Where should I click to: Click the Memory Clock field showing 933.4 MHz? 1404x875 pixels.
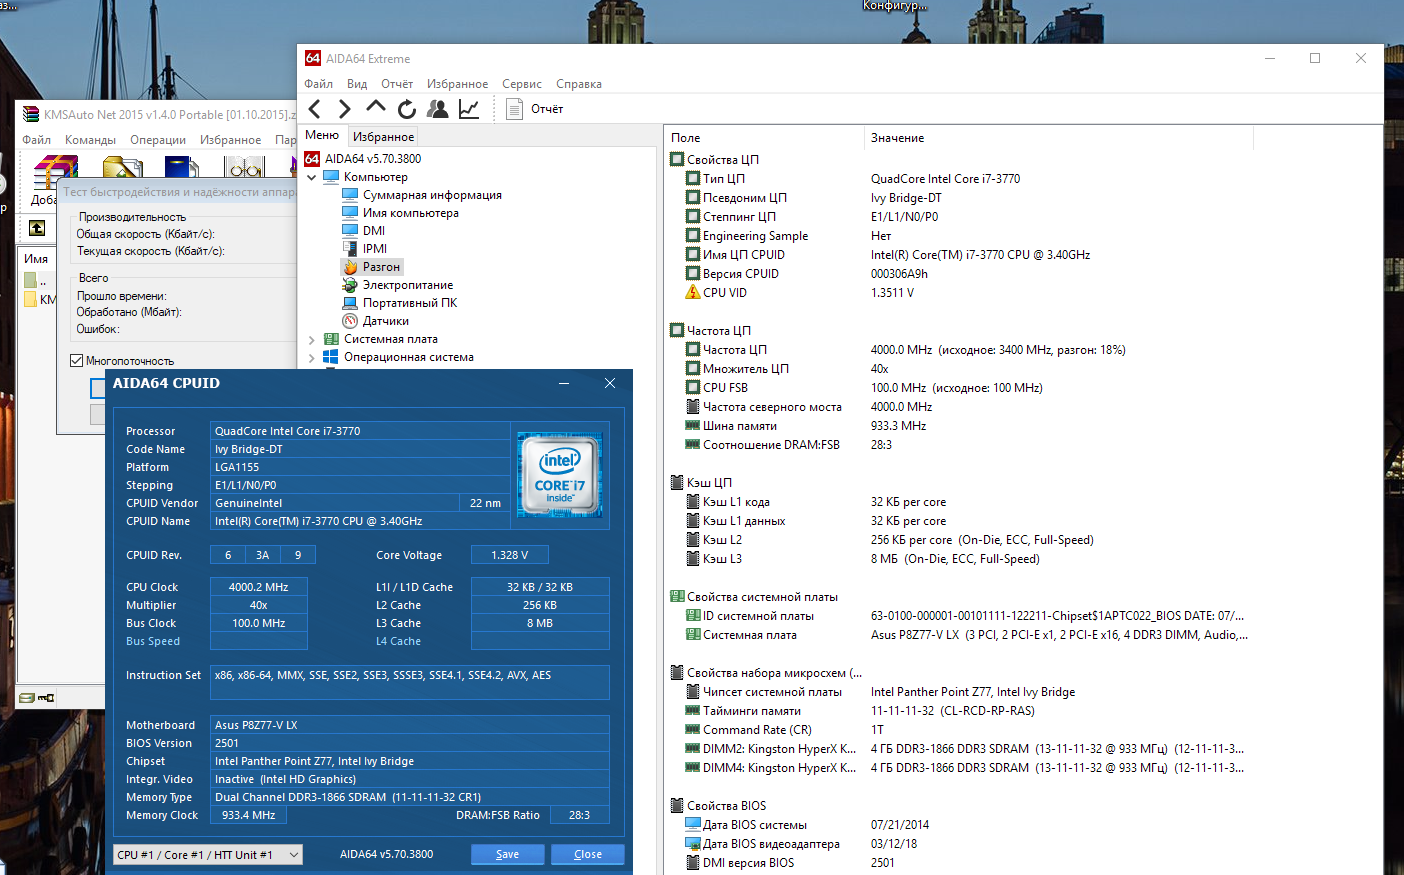(248, 815)
